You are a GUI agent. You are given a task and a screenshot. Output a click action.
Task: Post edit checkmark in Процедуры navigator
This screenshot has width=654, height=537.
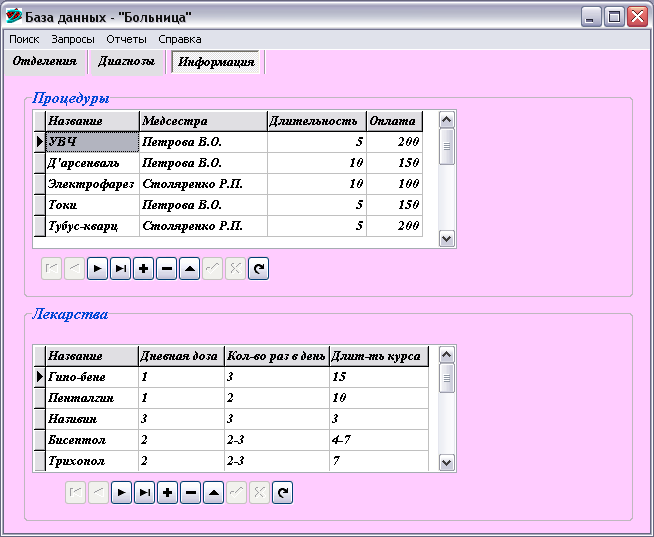212,268
